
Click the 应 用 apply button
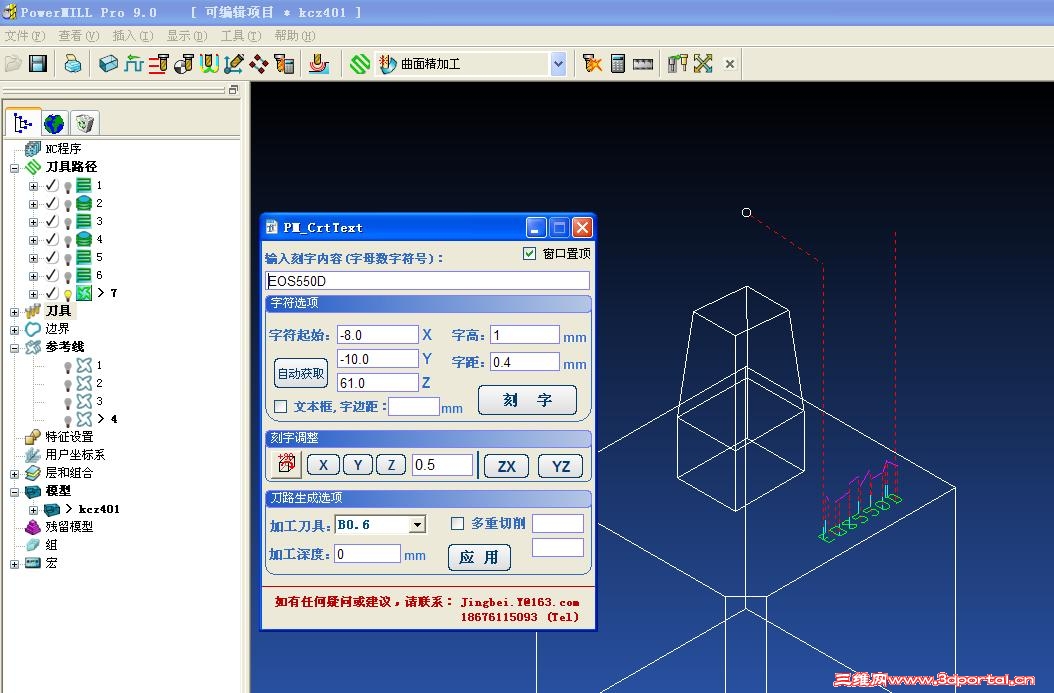479,557
